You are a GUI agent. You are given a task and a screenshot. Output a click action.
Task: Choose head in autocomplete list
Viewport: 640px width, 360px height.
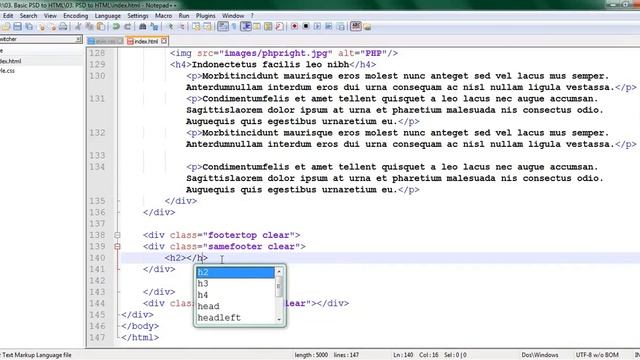pyautogui.click(x=236, y=306)
